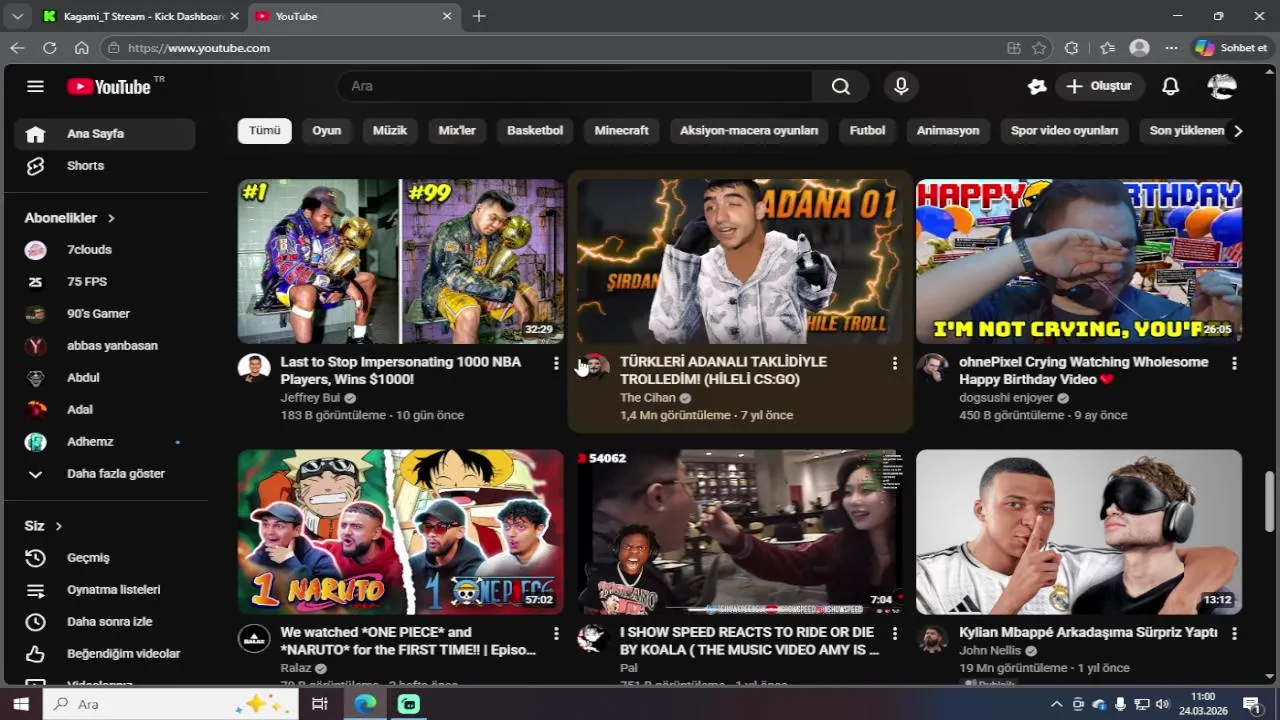Open Adhemz subscription channel
This screenshot has height=720, width=1280.
(x=104, y=441)
